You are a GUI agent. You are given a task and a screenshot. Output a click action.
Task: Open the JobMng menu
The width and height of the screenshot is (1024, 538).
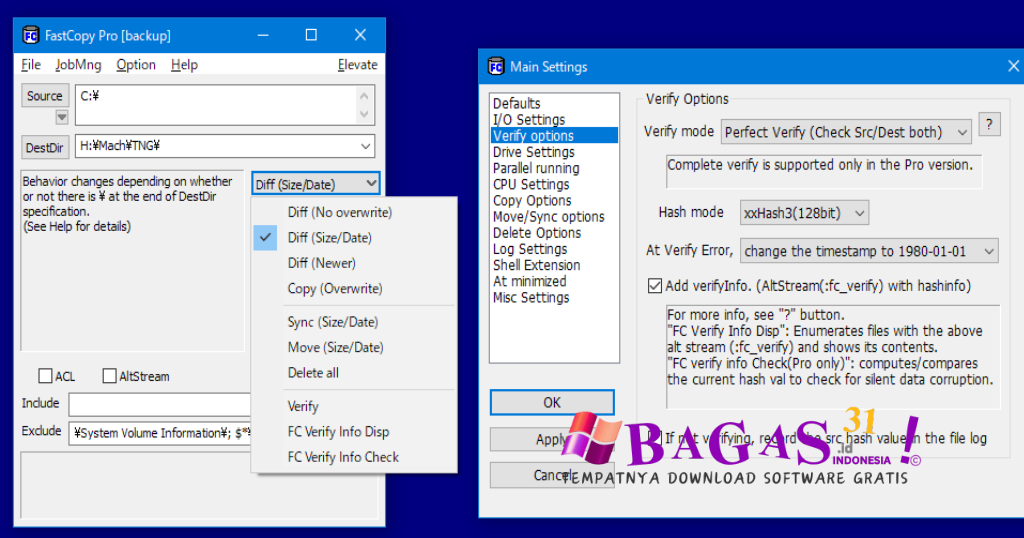click(x=78, y=65)
